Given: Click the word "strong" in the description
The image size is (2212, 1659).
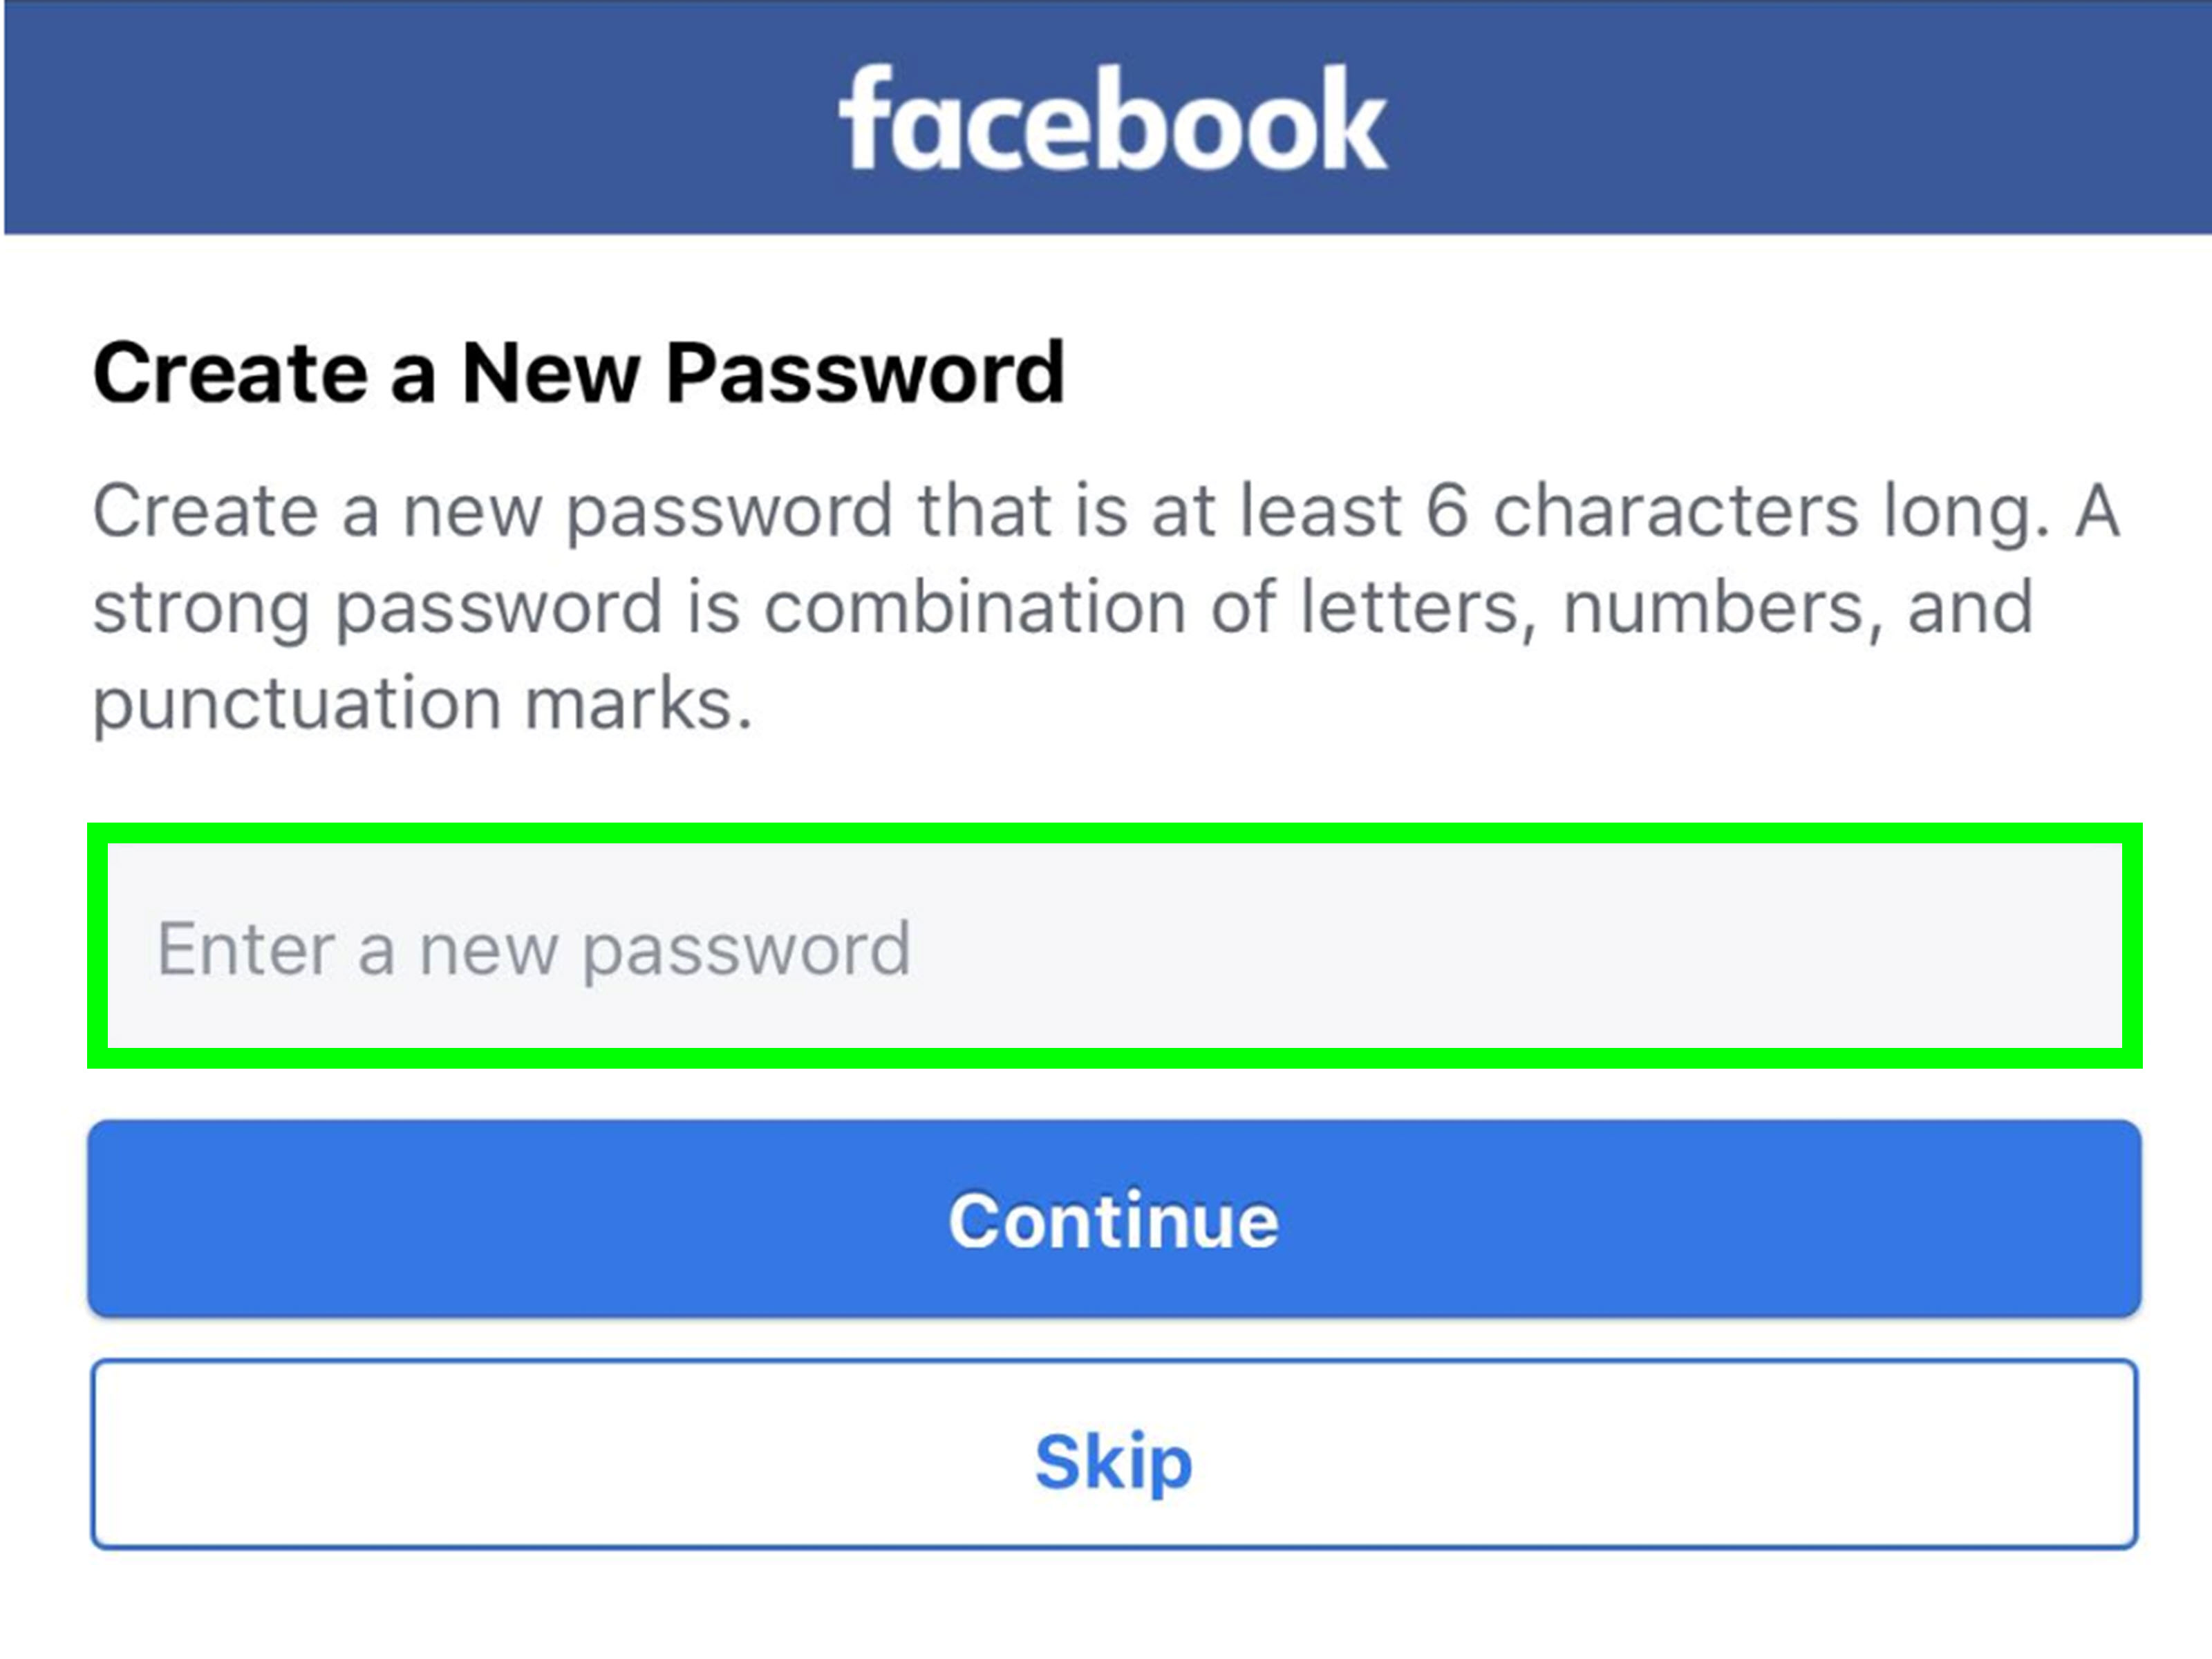Looking at the screenshot, I should (200, 608).
